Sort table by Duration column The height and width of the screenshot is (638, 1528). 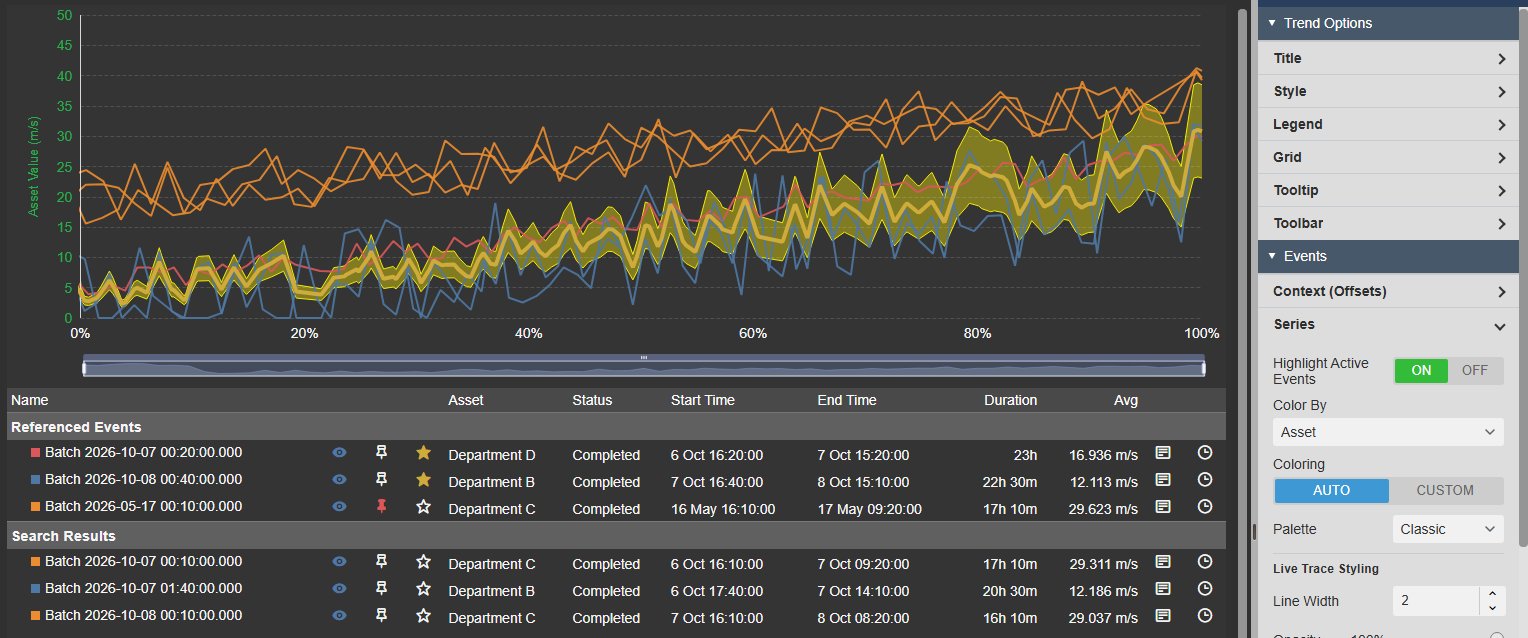(1010, 400)
